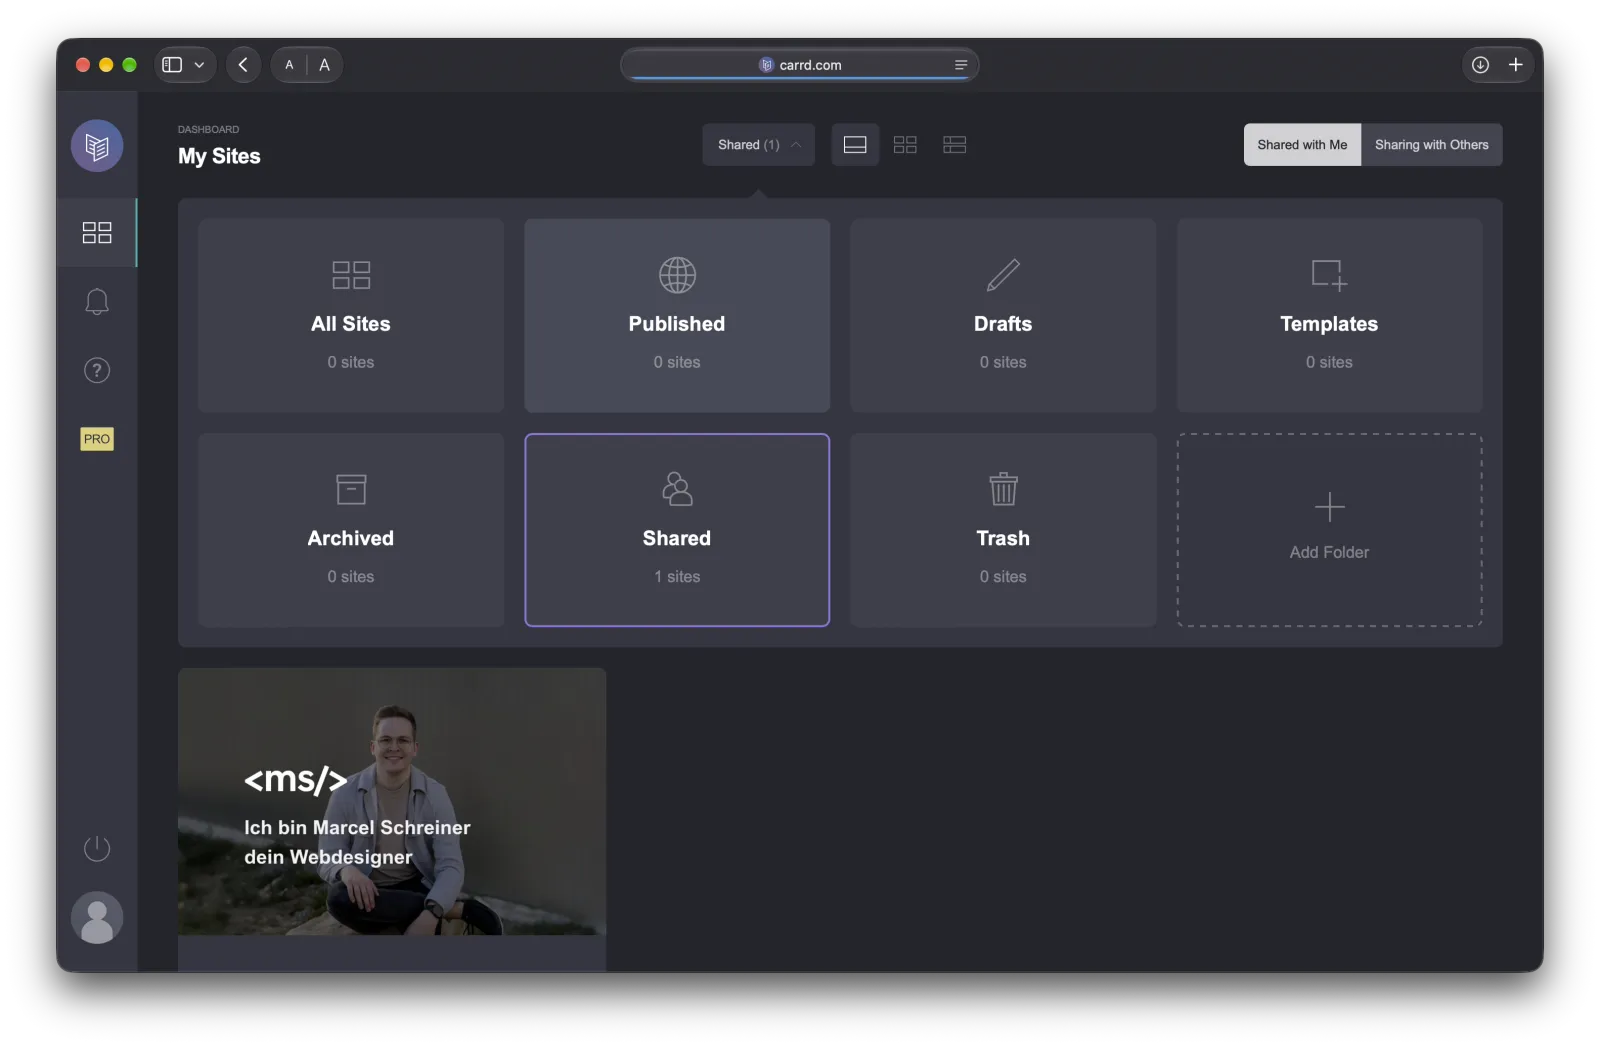The width and height of the screenshot is (1600, 1047).
Task: Open the help question mark icon
Action: tap(97, 371)
